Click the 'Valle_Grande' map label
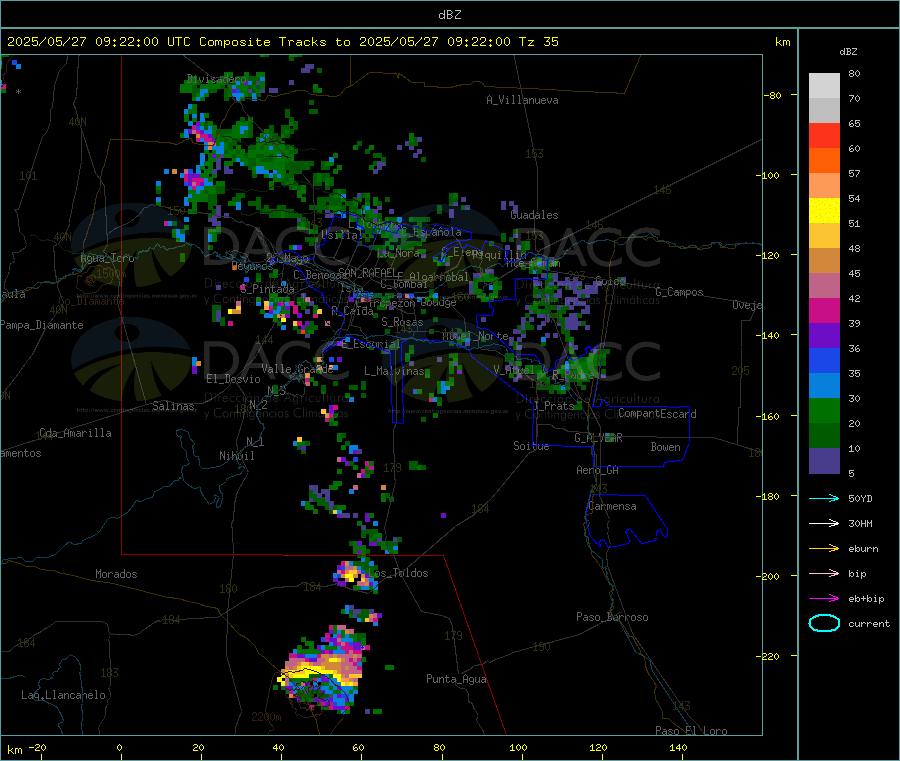The width and height of the screenshot is (900, 761). point(297,369)
